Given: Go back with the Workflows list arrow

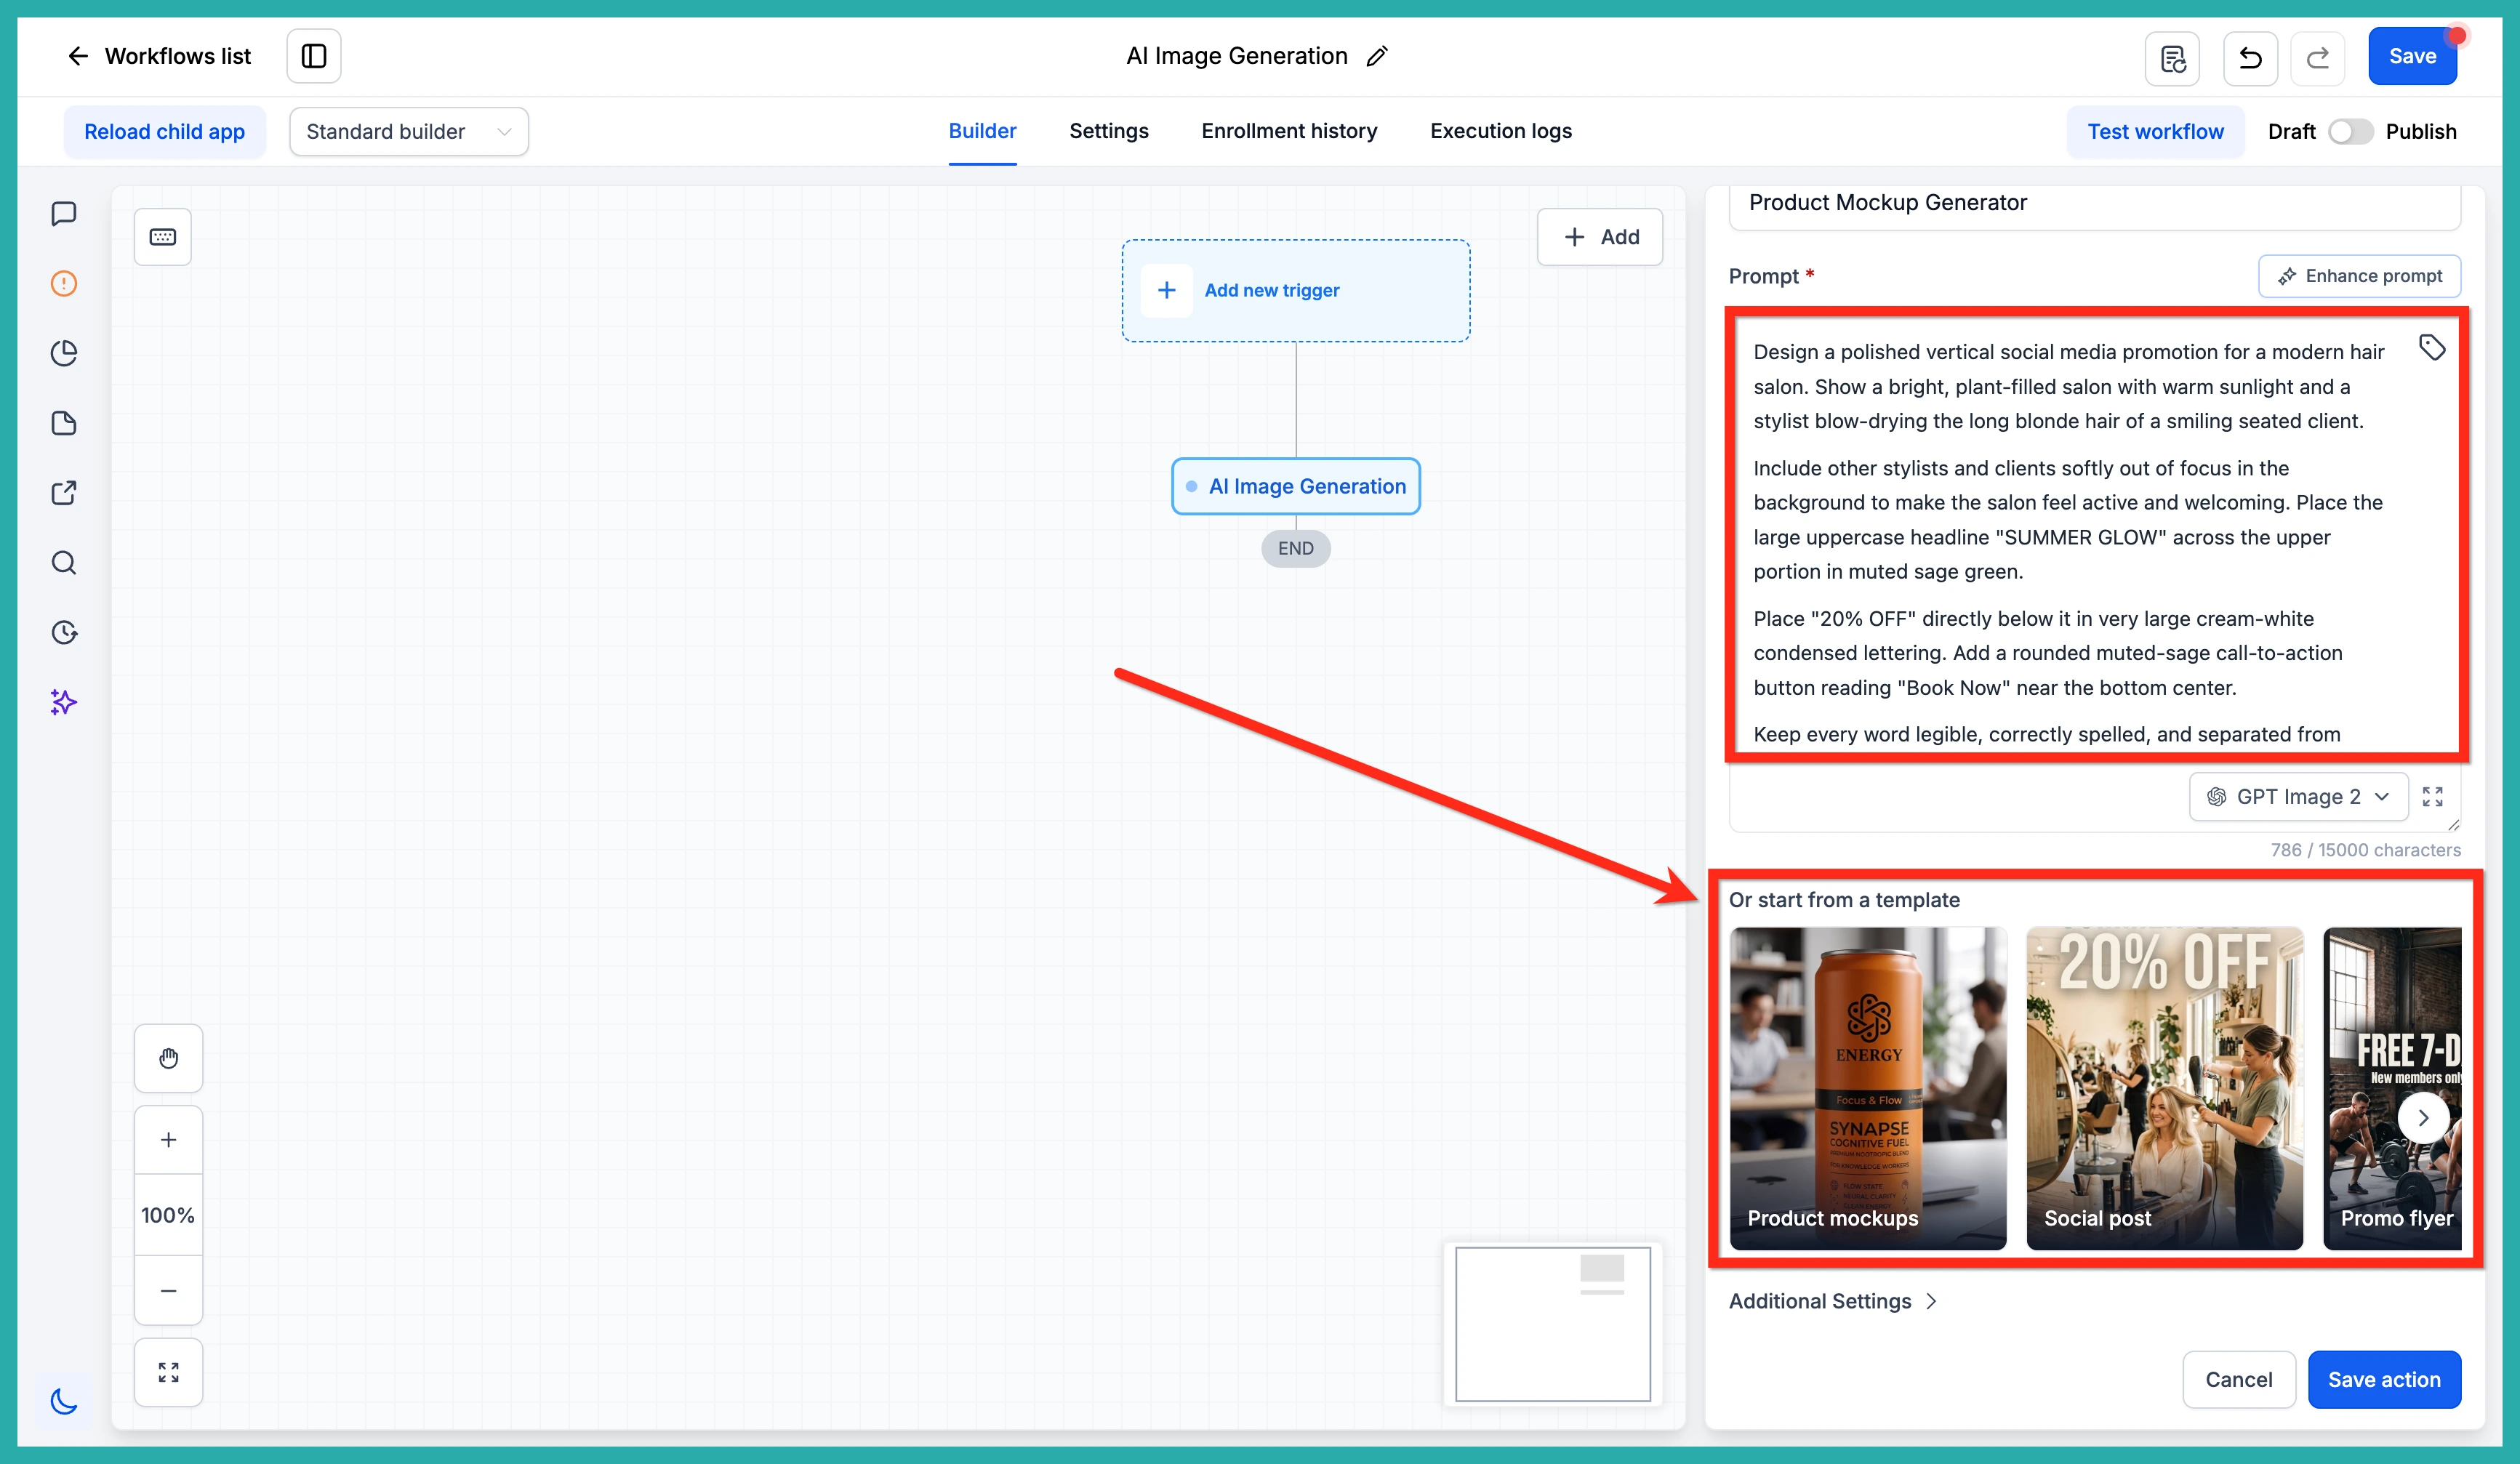Looking at the screenshot, I should tap(78, 56).
